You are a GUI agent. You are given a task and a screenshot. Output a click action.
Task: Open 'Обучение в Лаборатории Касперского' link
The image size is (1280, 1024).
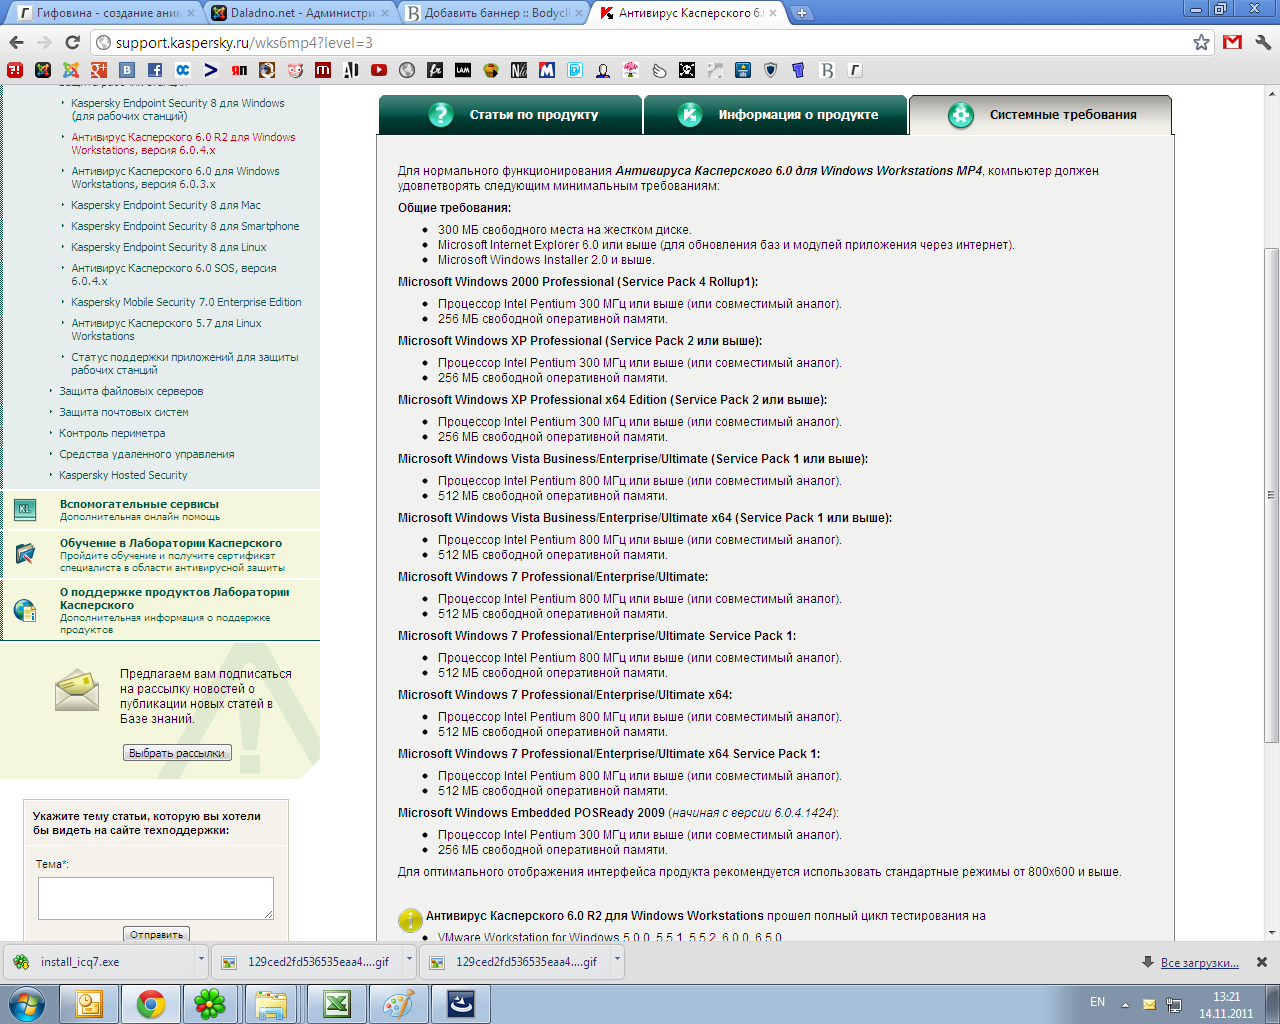pyautogui.click(x=171, y=543)
